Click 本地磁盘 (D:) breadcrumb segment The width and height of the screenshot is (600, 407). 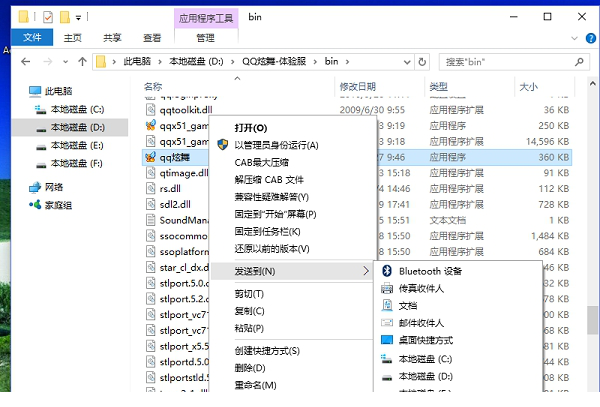point(196,62)
